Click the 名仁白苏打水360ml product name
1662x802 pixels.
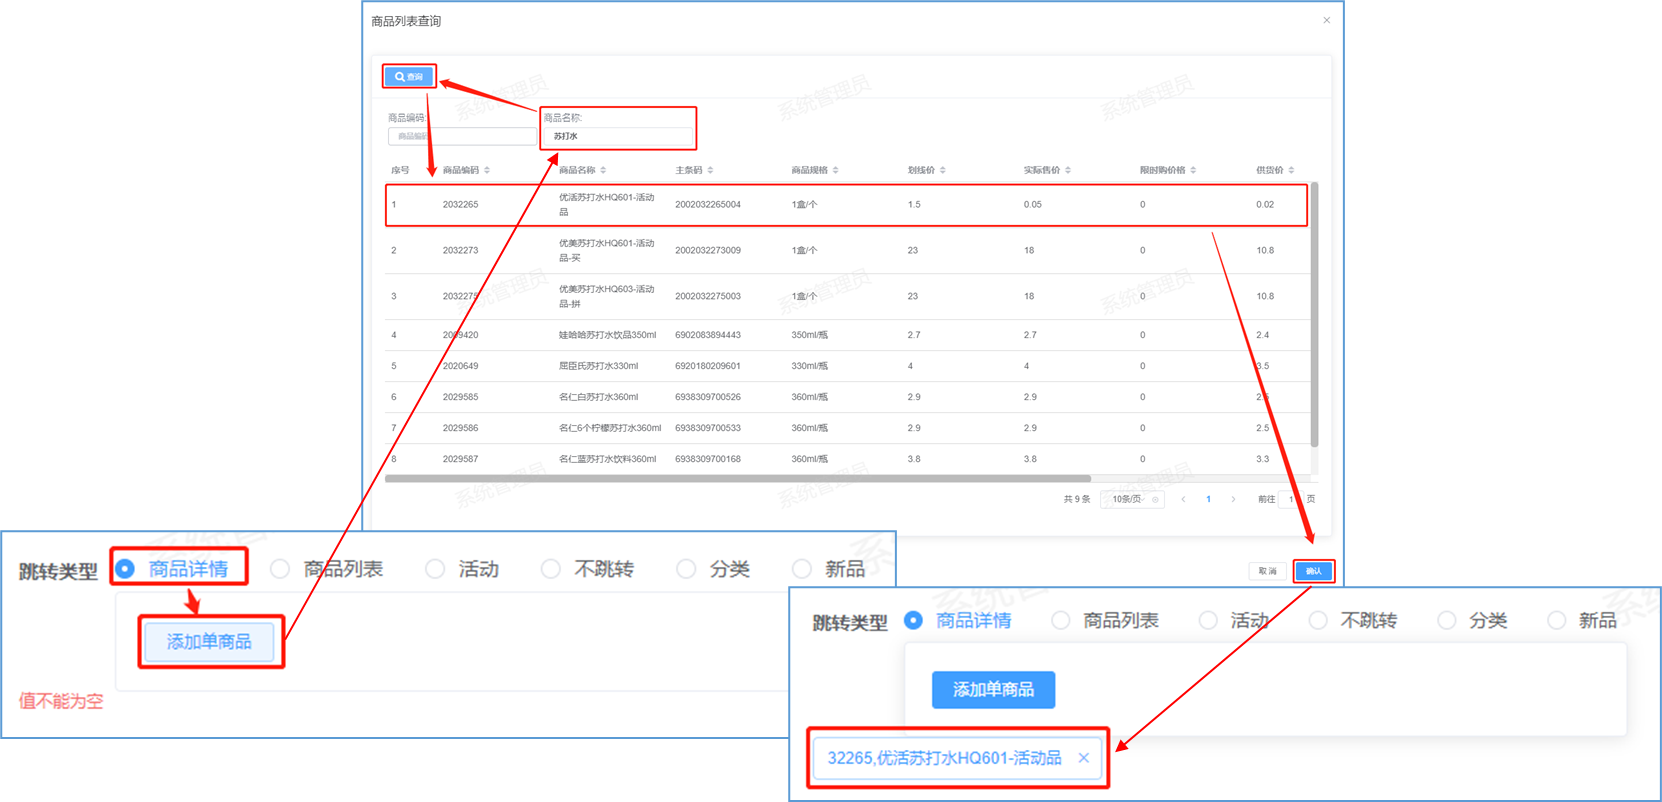click(x=598, y=397)
